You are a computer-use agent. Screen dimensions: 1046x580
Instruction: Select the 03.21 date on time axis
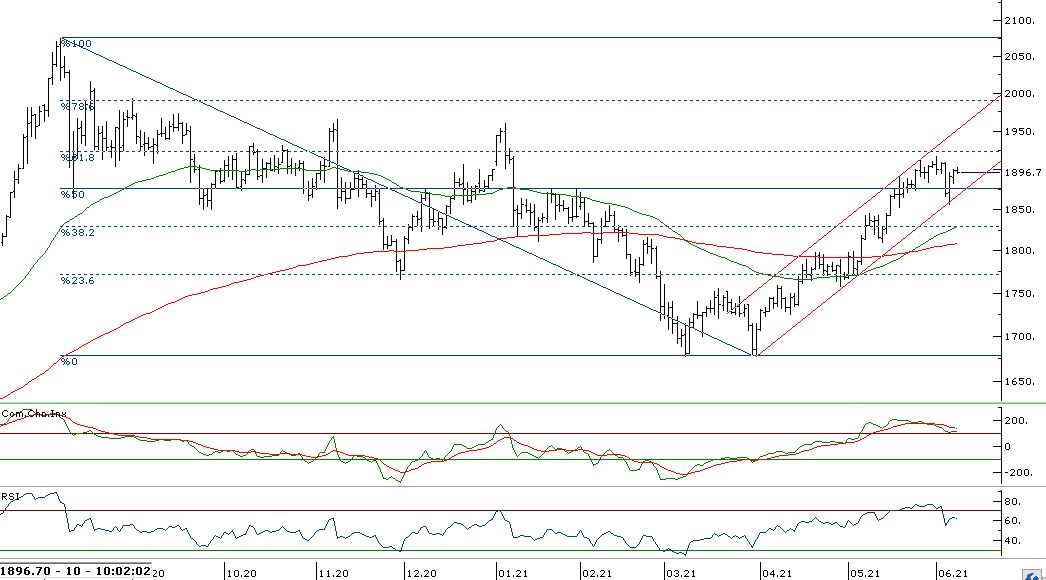[681, 573]
